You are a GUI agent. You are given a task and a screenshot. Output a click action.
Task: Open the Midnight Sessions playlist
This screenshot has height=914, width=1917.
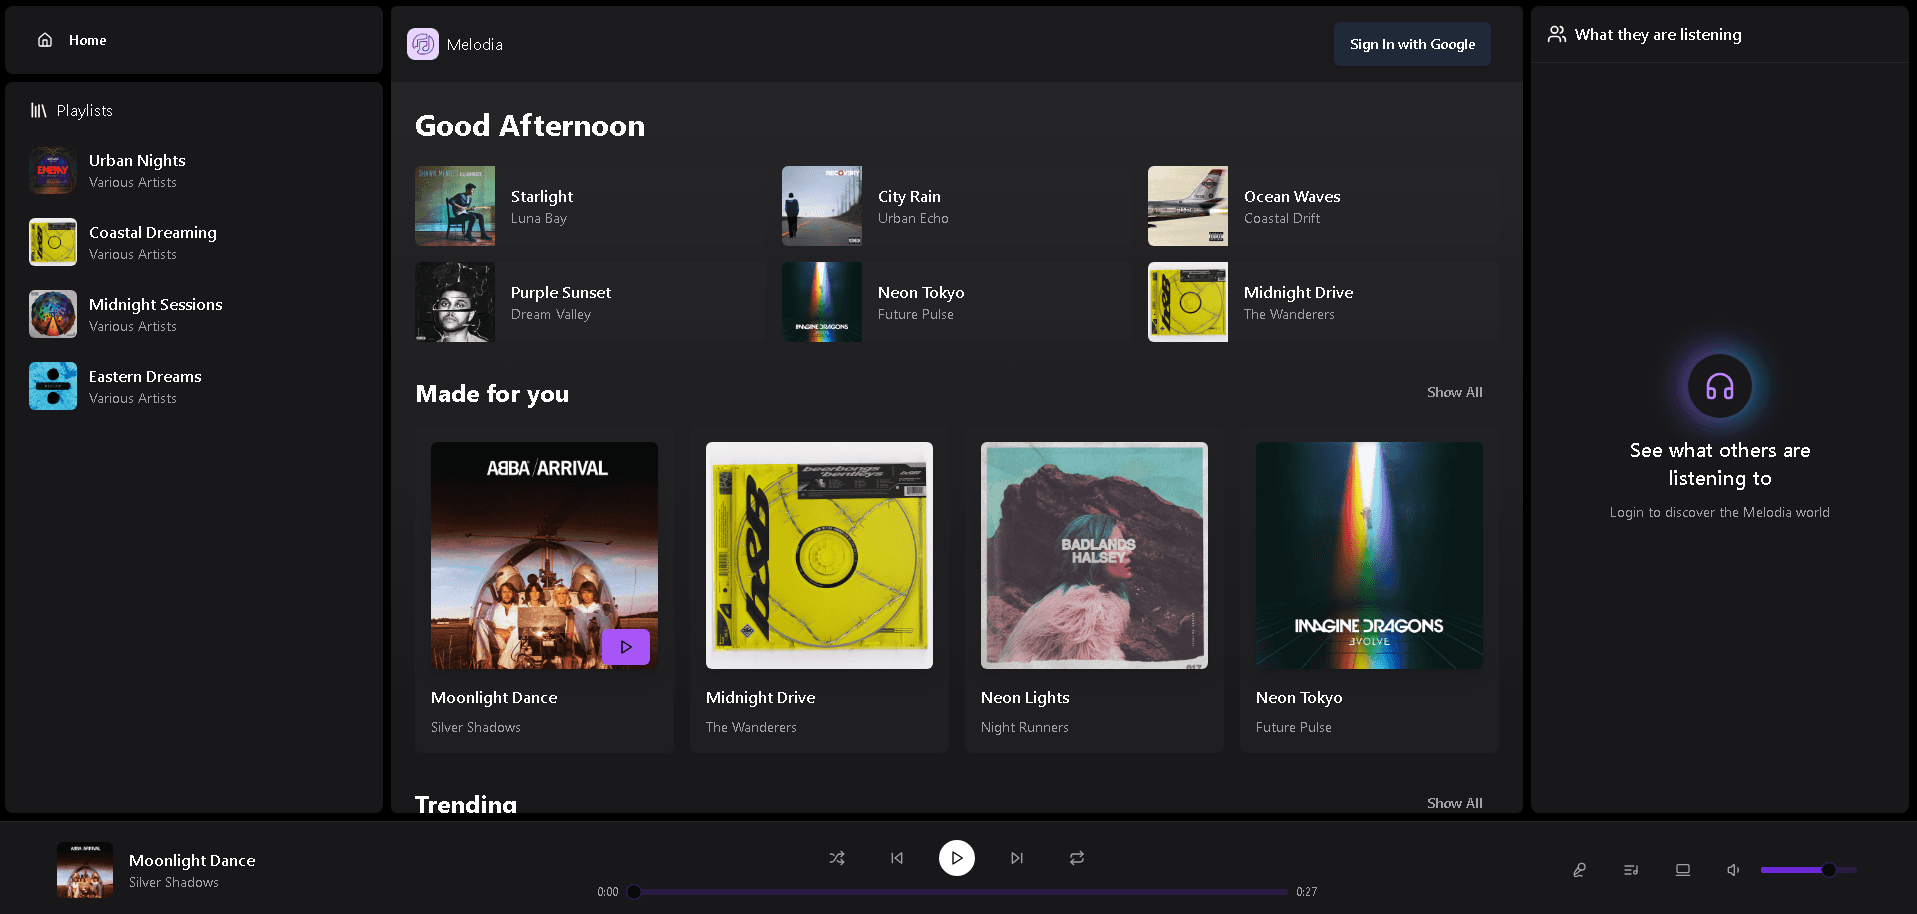[194, 314]
